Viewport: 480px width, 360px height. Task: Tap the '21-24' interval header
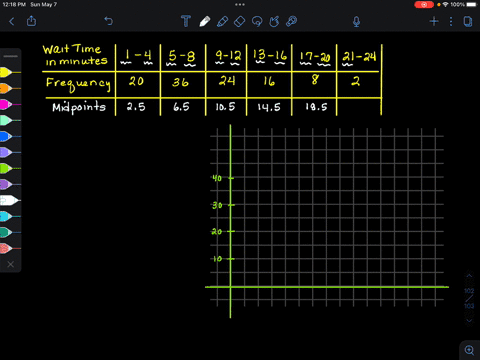(359, 57)
